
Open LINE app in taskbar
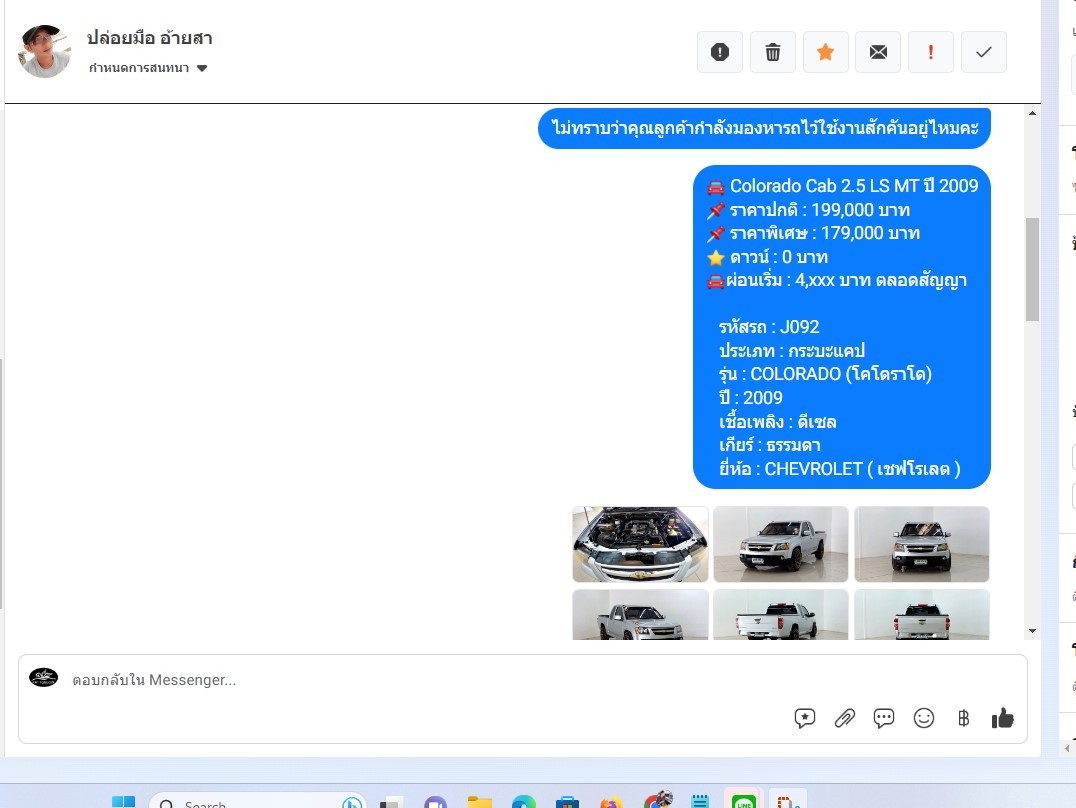(743, 801)
